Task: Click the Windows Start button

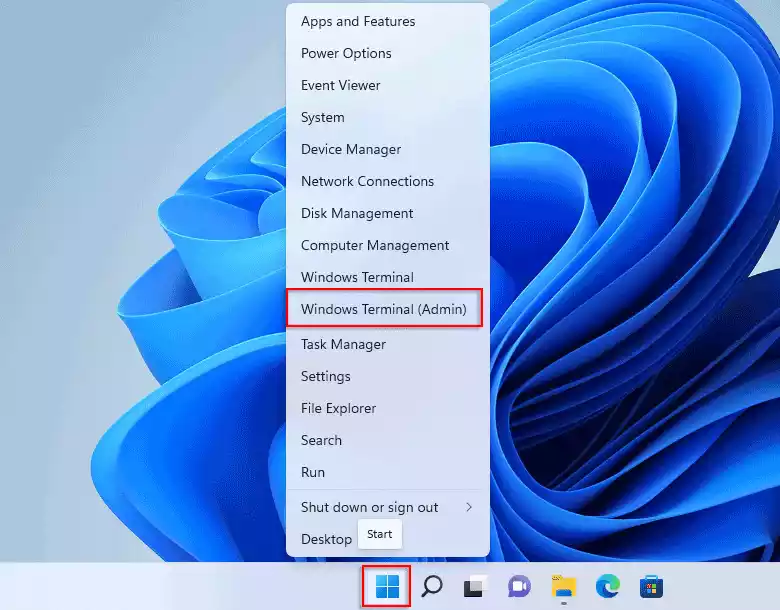Action: [386, 586]
